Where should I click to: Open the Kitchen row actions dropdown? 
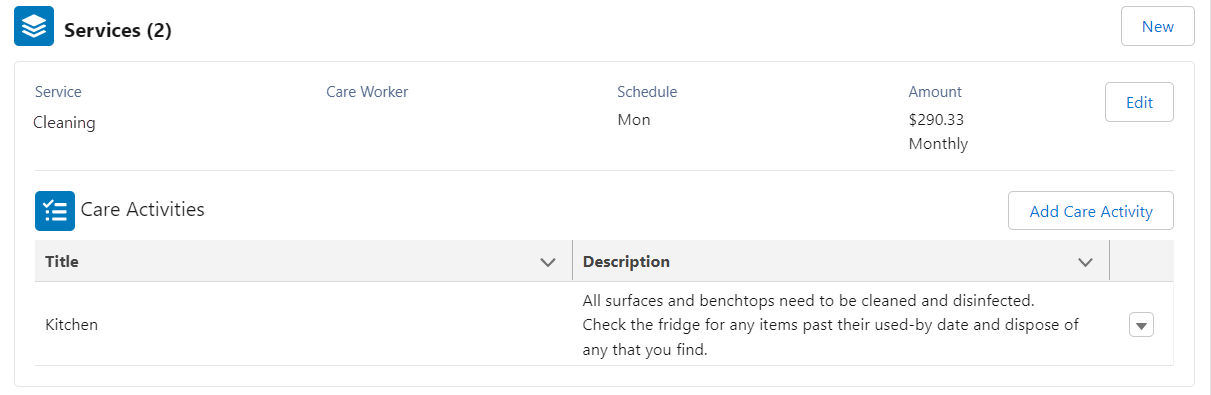(1141, 325)
